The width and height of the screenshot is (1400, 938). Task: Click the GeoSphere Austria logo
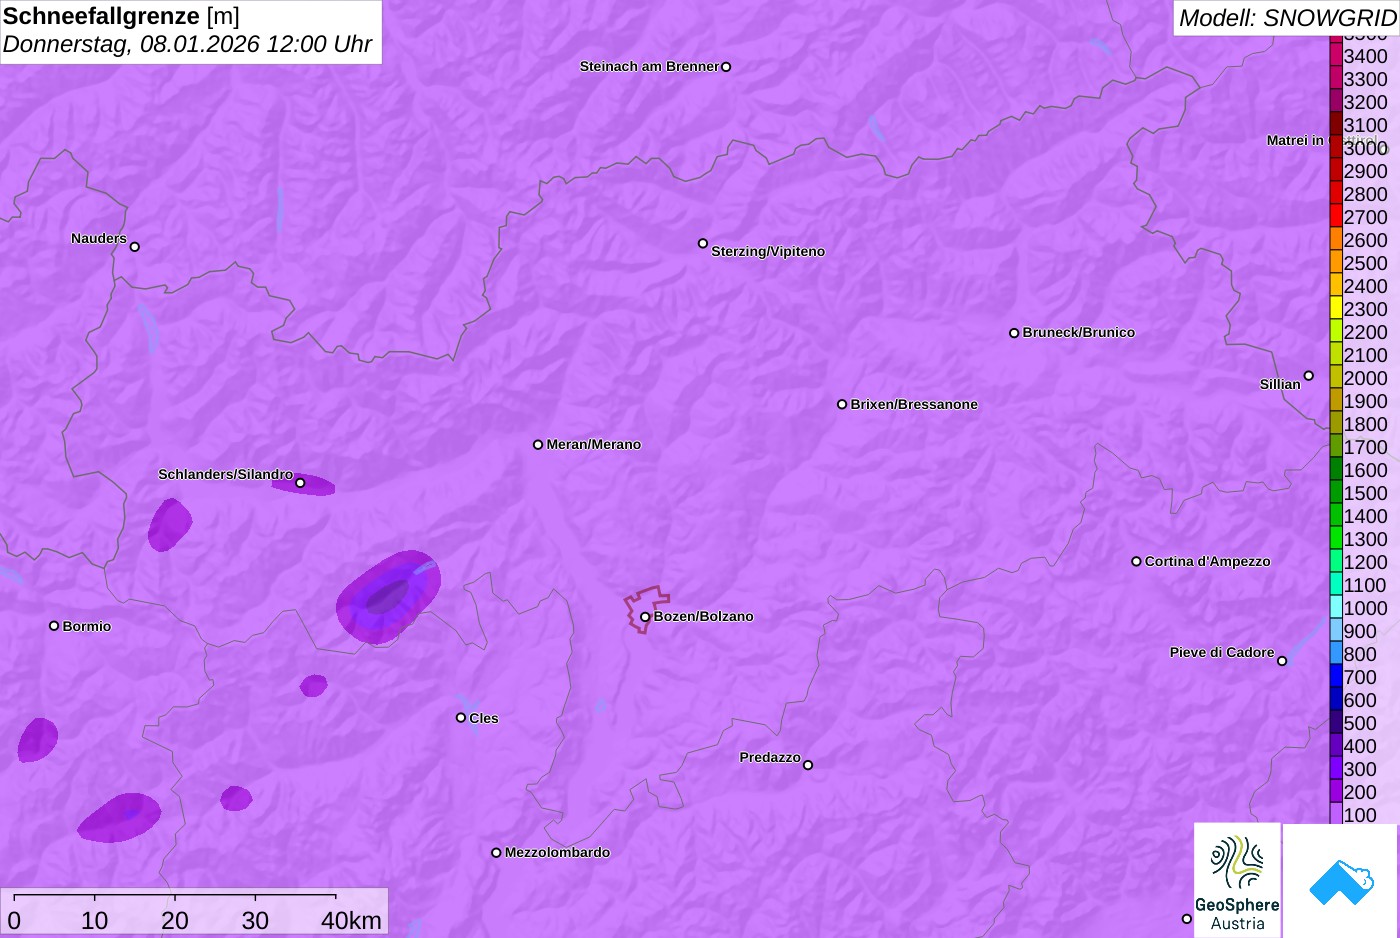pyautogui.click(x=1237, y=880)
